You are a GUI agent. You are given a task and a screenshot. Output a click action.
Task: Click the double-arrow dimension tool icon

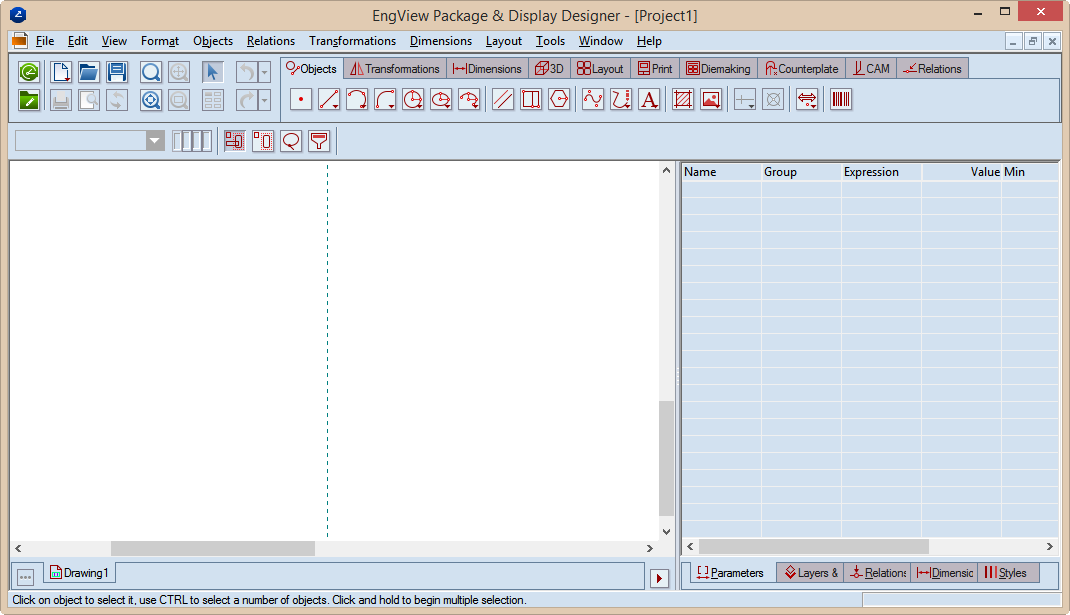click(807, 99)
